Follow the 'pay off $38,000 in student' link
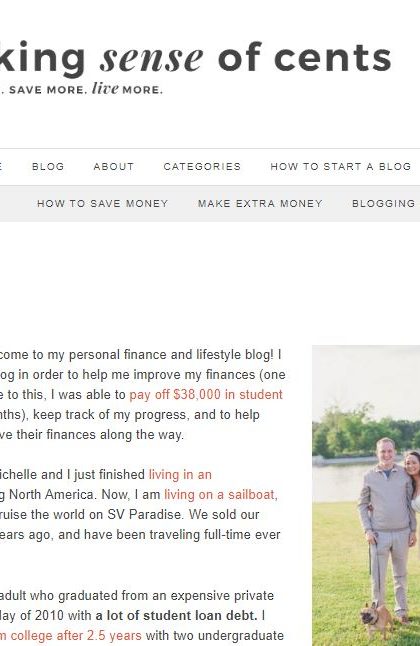Image resolution: width=420 pixels, height=646 pixels. (x=206, y=395)
